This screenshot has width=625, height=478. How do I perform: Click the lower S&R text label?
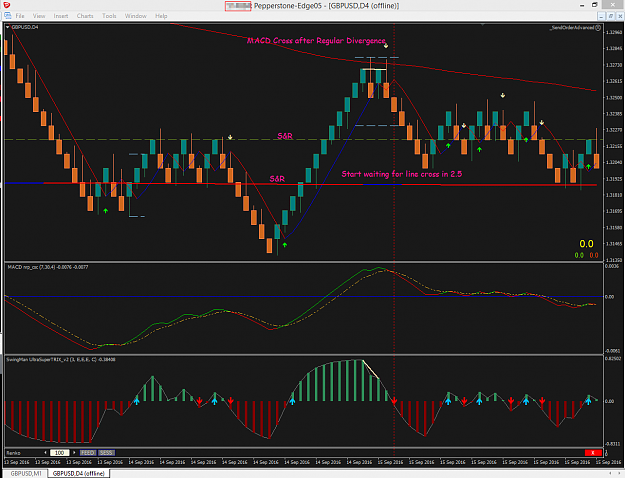click(277, 179)
